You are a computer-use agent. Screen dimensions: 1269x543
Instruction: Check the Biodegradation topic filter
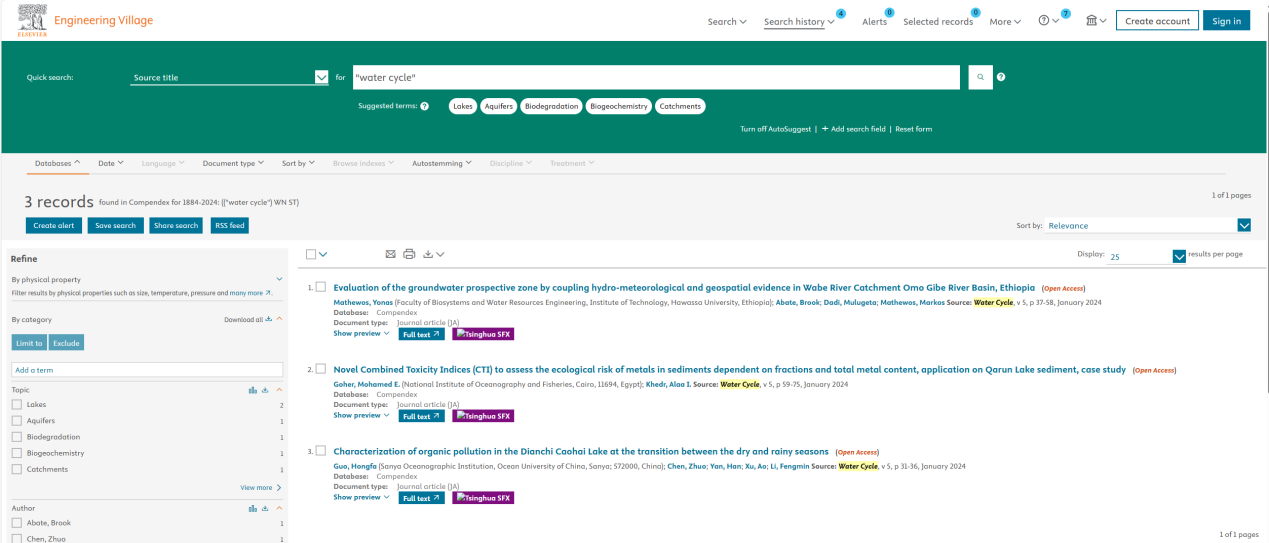coord(17,437)
